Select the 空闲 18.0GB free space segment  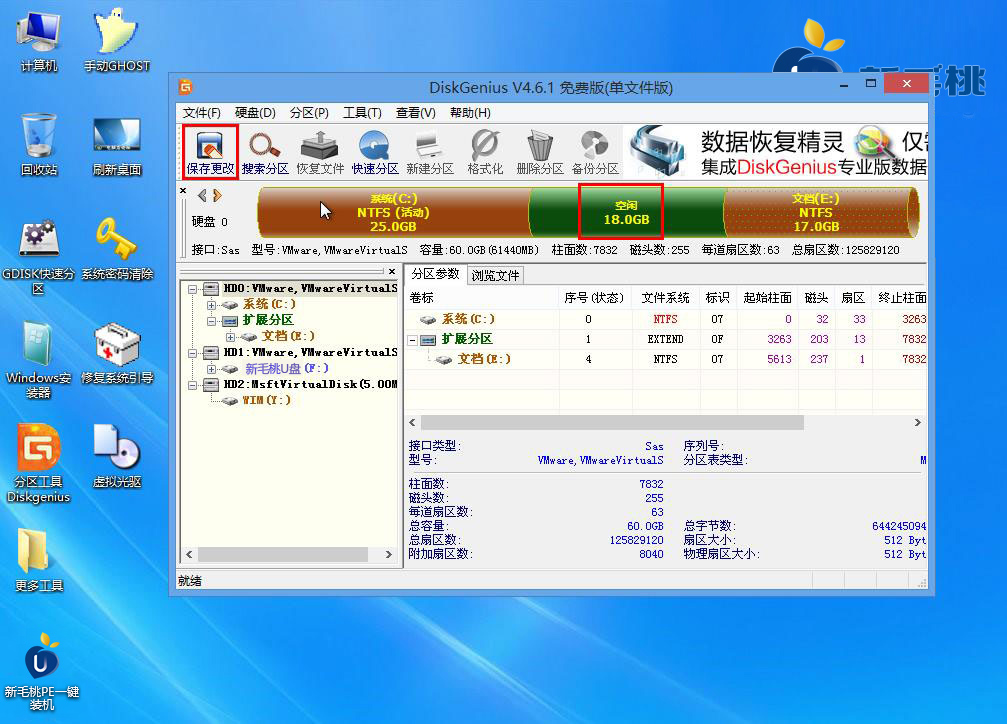(x=626, y=213)
